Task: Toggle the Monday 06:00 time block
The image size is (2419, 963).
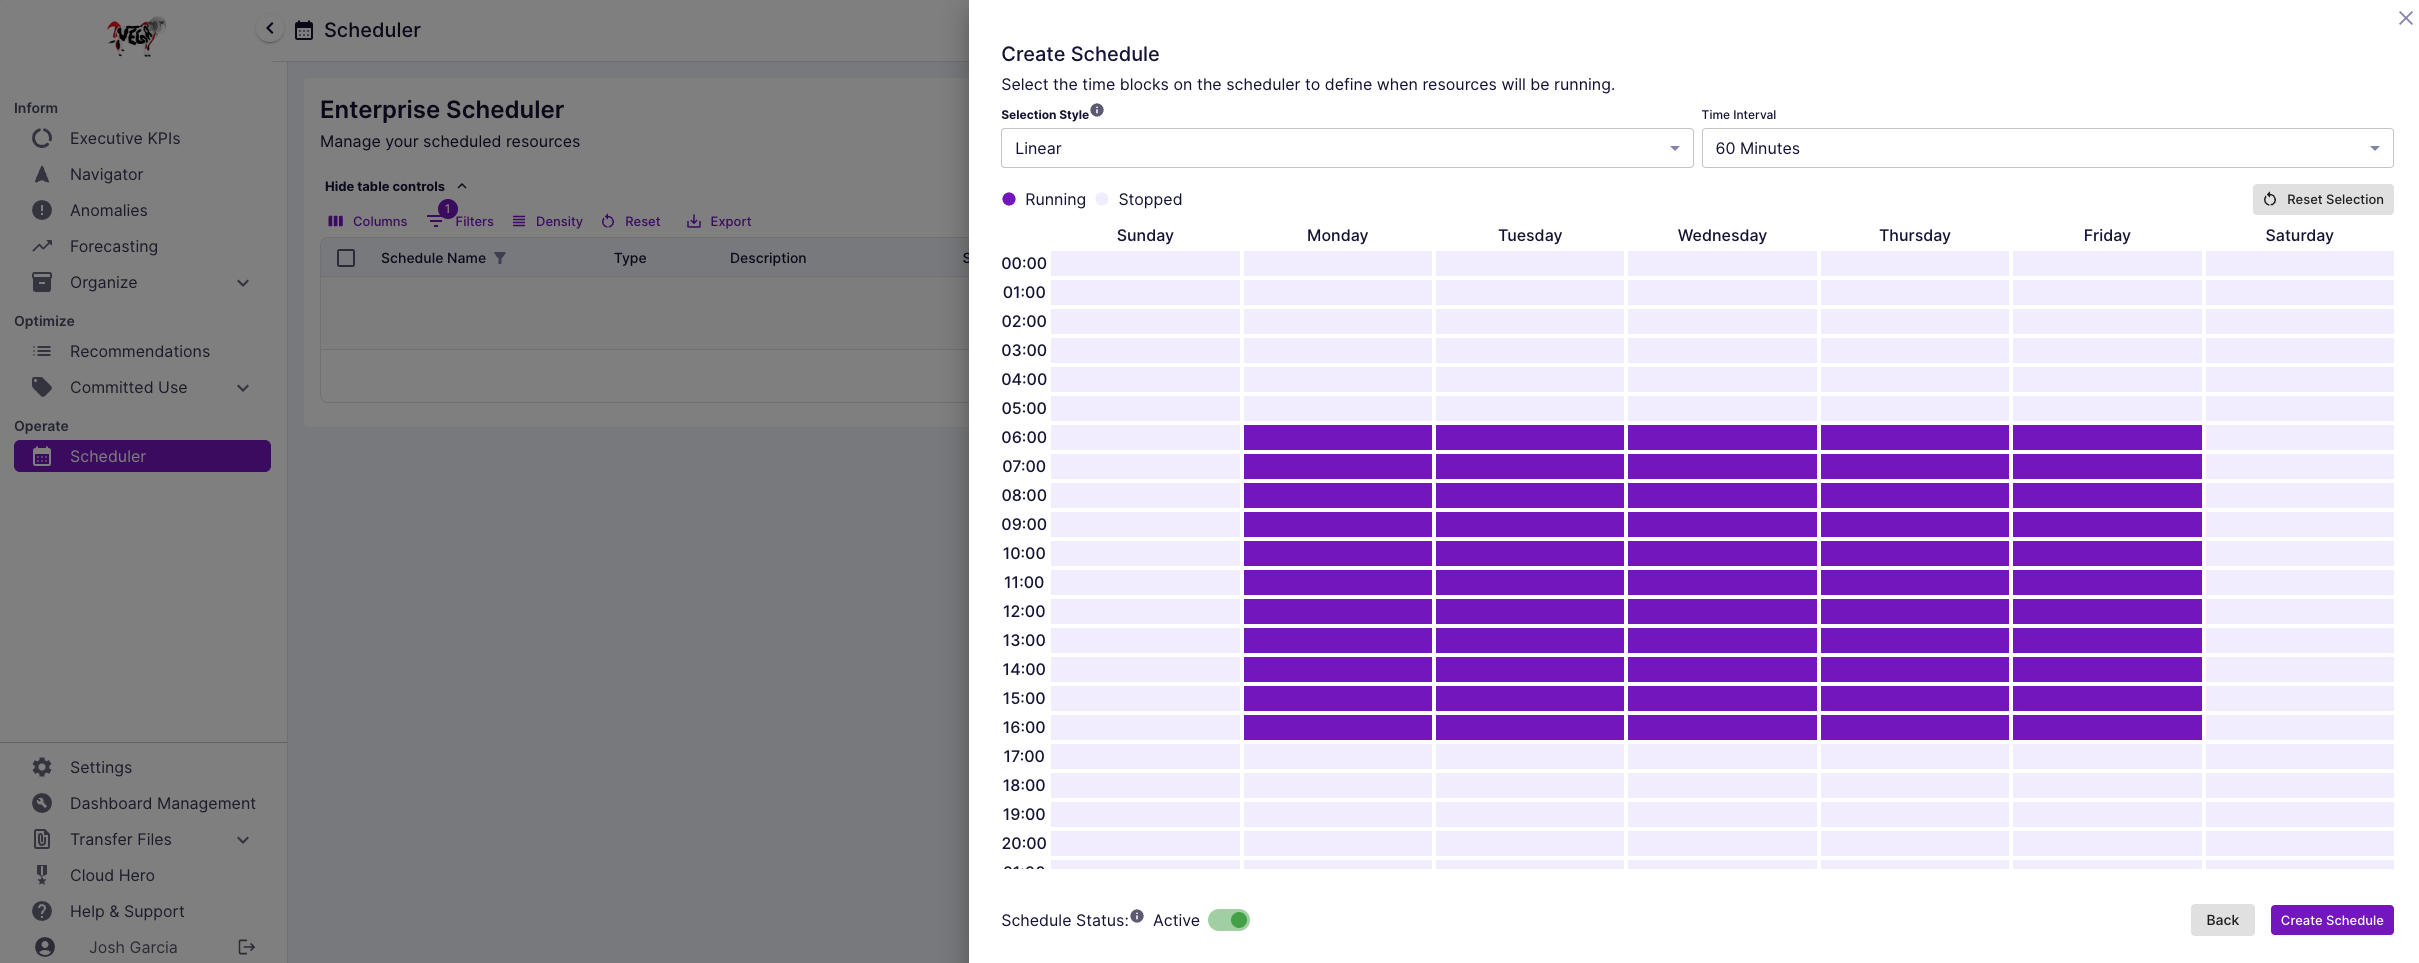Action: (1337, 437)
